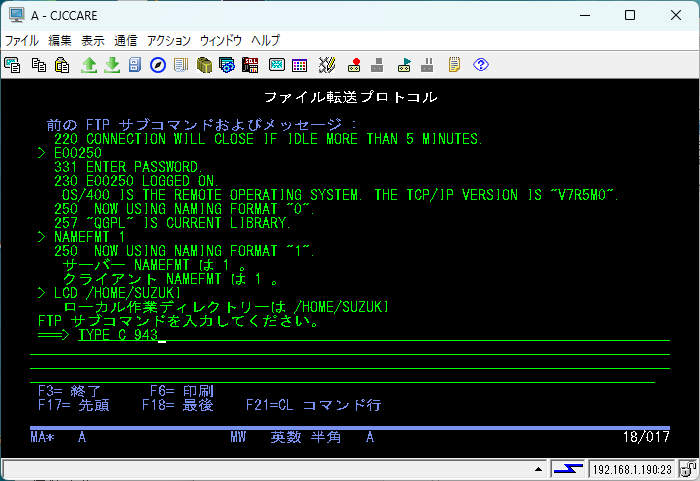Click the 192.168.1.190:23 address in status bar
The width and height of the screenshot is (700, 481).
pos(632,469)
